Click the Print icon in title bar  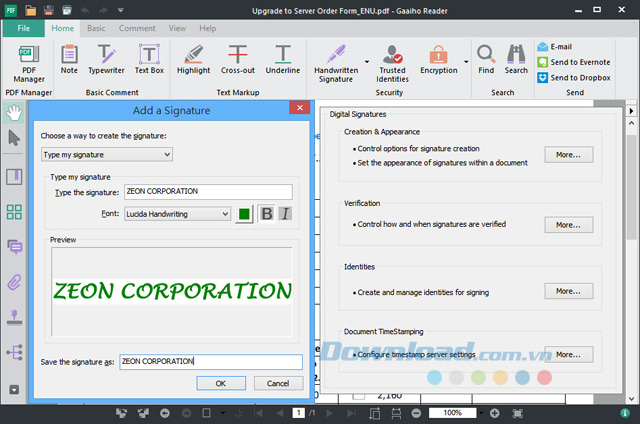pyautogui.click(x=67, y=10)
